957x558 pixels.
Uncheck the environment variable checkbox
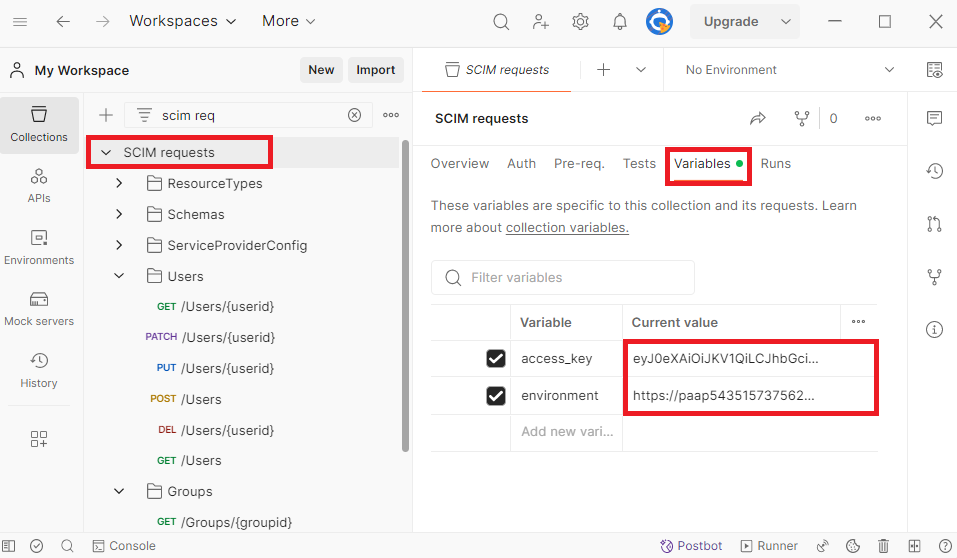(496, 396)
